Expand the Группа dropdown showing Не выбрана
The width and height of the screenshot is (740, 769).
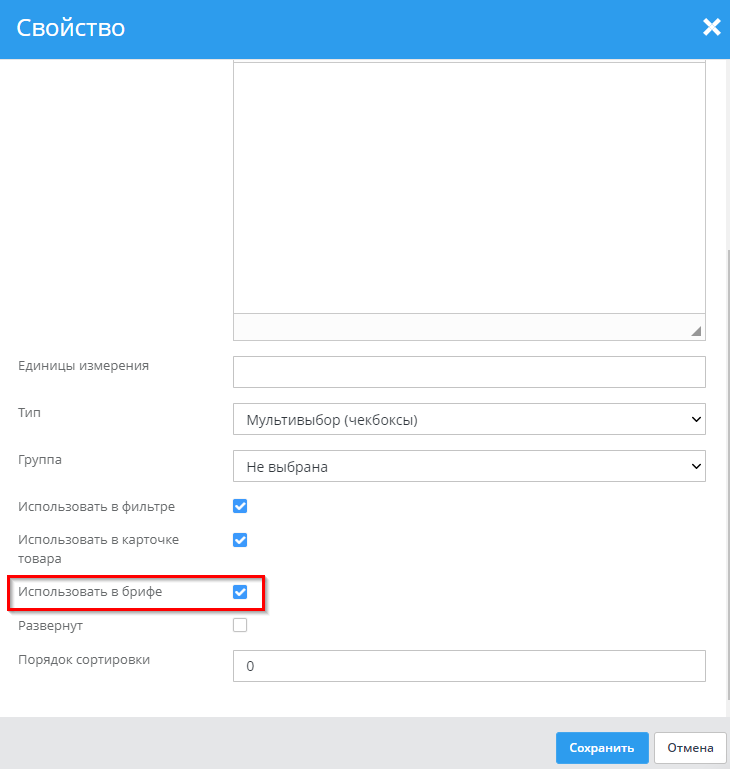point(469,466)
